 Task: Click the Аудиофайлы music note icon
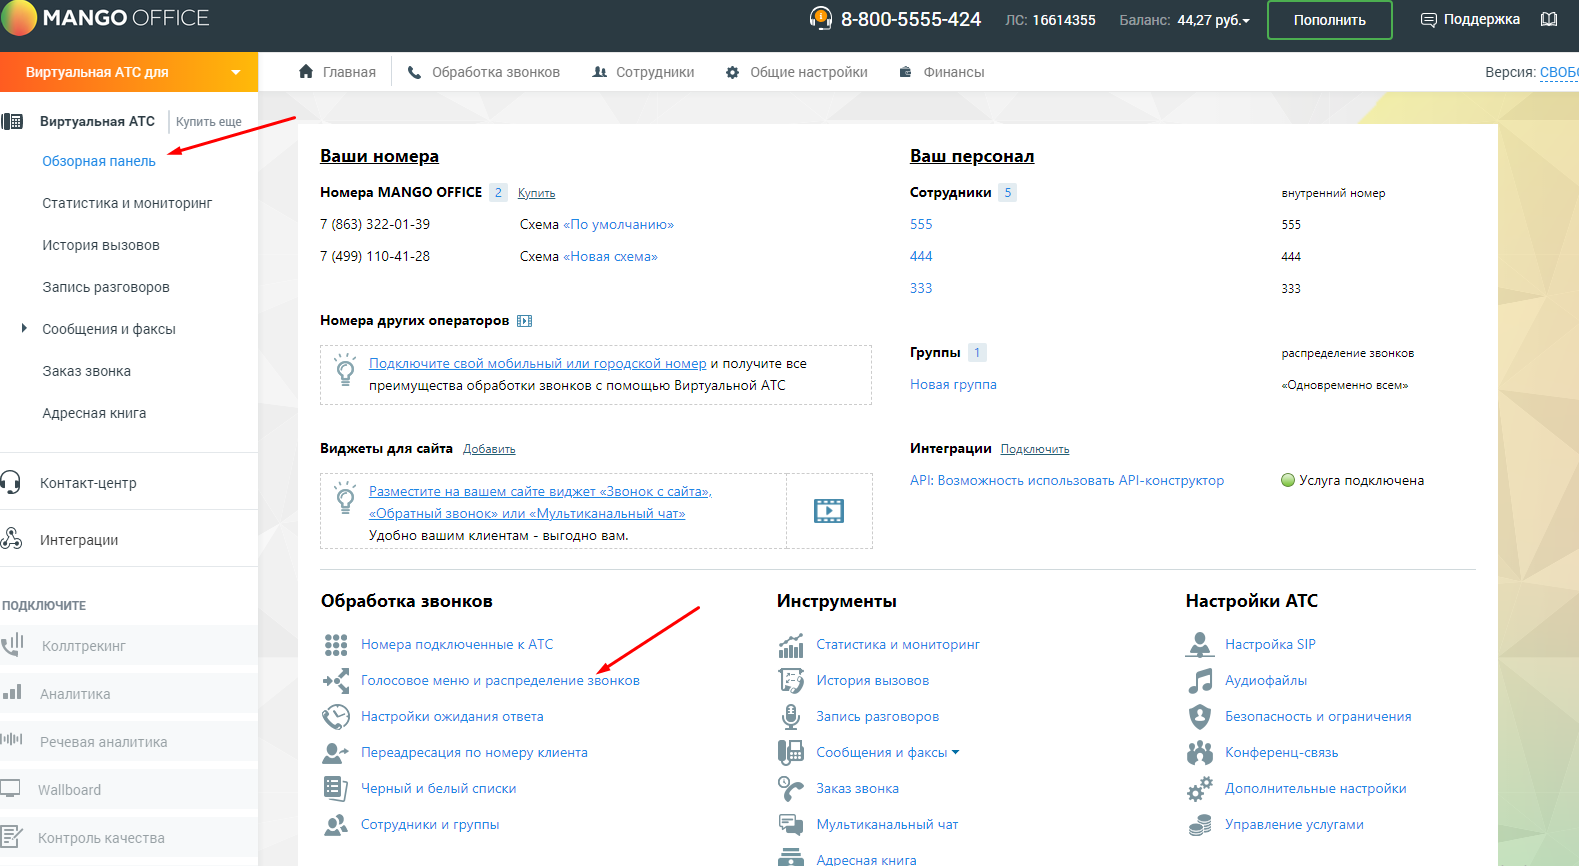pos(1200,681)
